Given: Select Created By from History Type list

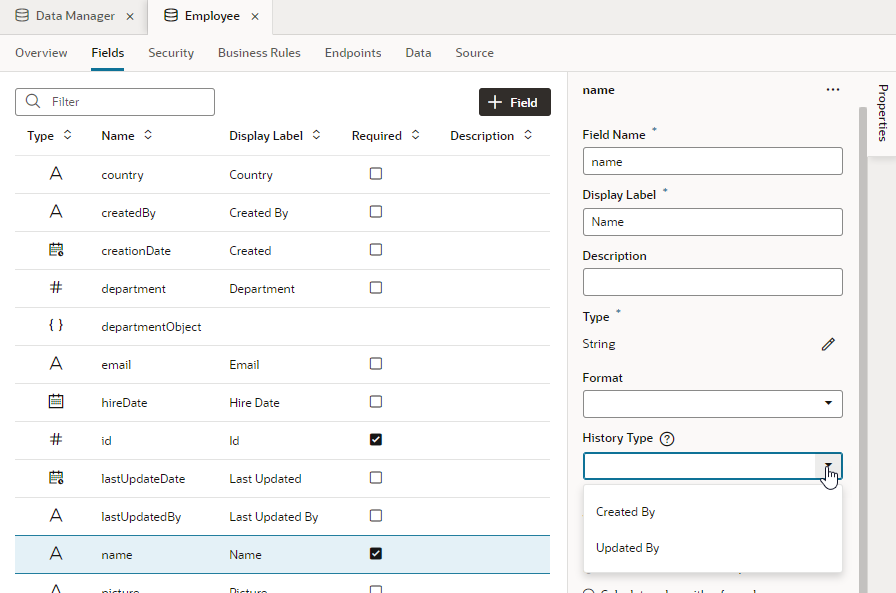Looking at the screenshot, I should (626, 512).
